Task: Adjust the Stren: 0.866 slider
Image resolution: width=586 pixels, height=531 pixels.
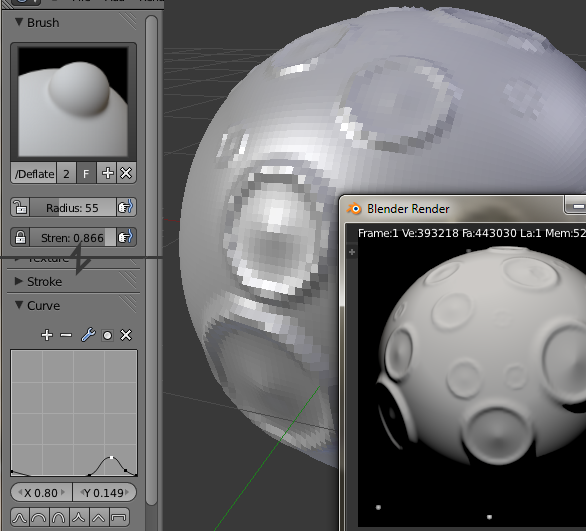Action: (73, 237)
